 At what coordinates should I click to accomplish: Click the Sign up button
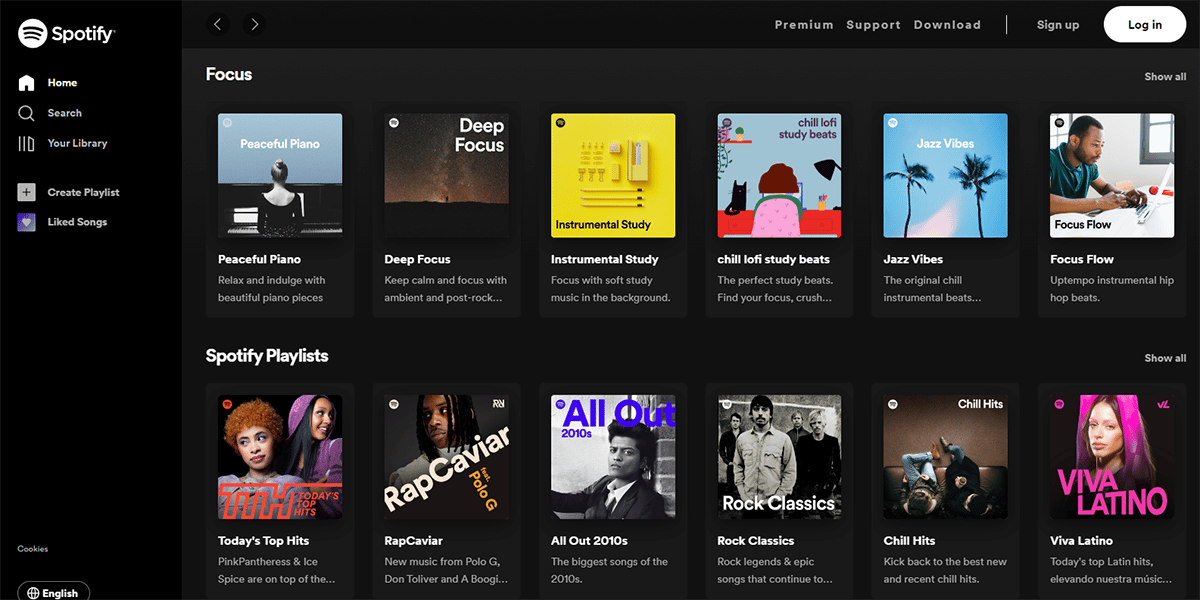click(x=1057, y=25)
